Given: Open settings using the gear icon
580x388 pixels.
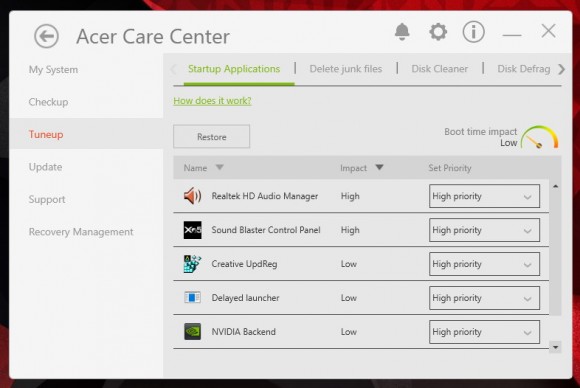Looking at the screenshot, I should point(438,32).
